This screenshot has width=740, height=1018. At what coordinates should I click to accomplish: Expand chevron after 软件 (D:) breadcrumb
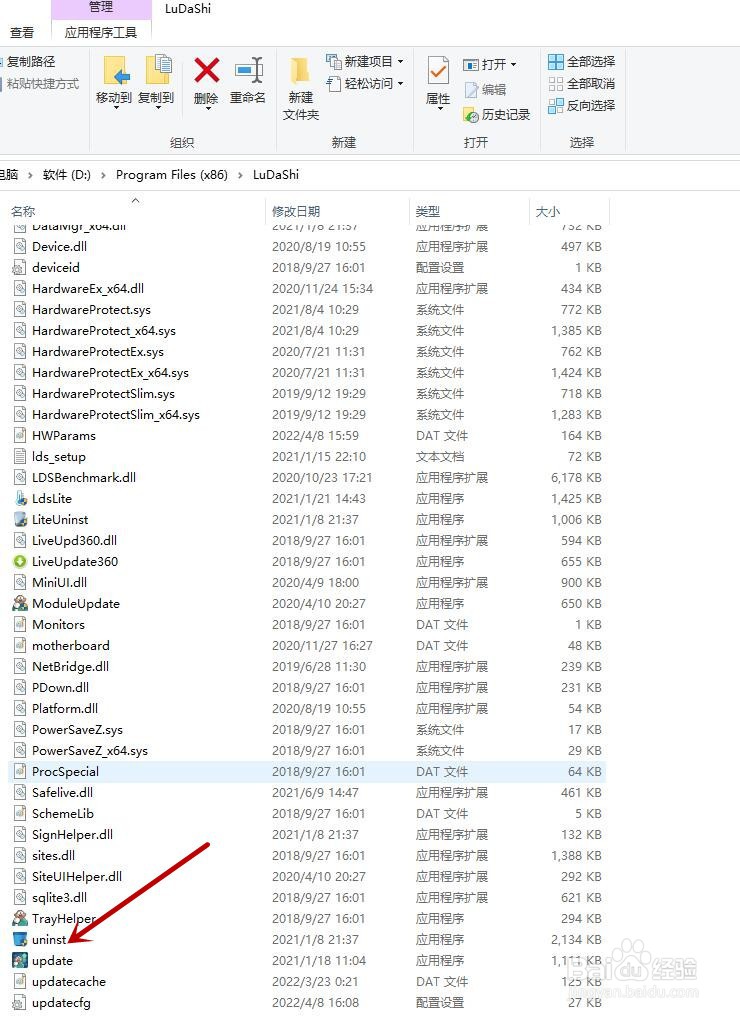tap(103, 175)
